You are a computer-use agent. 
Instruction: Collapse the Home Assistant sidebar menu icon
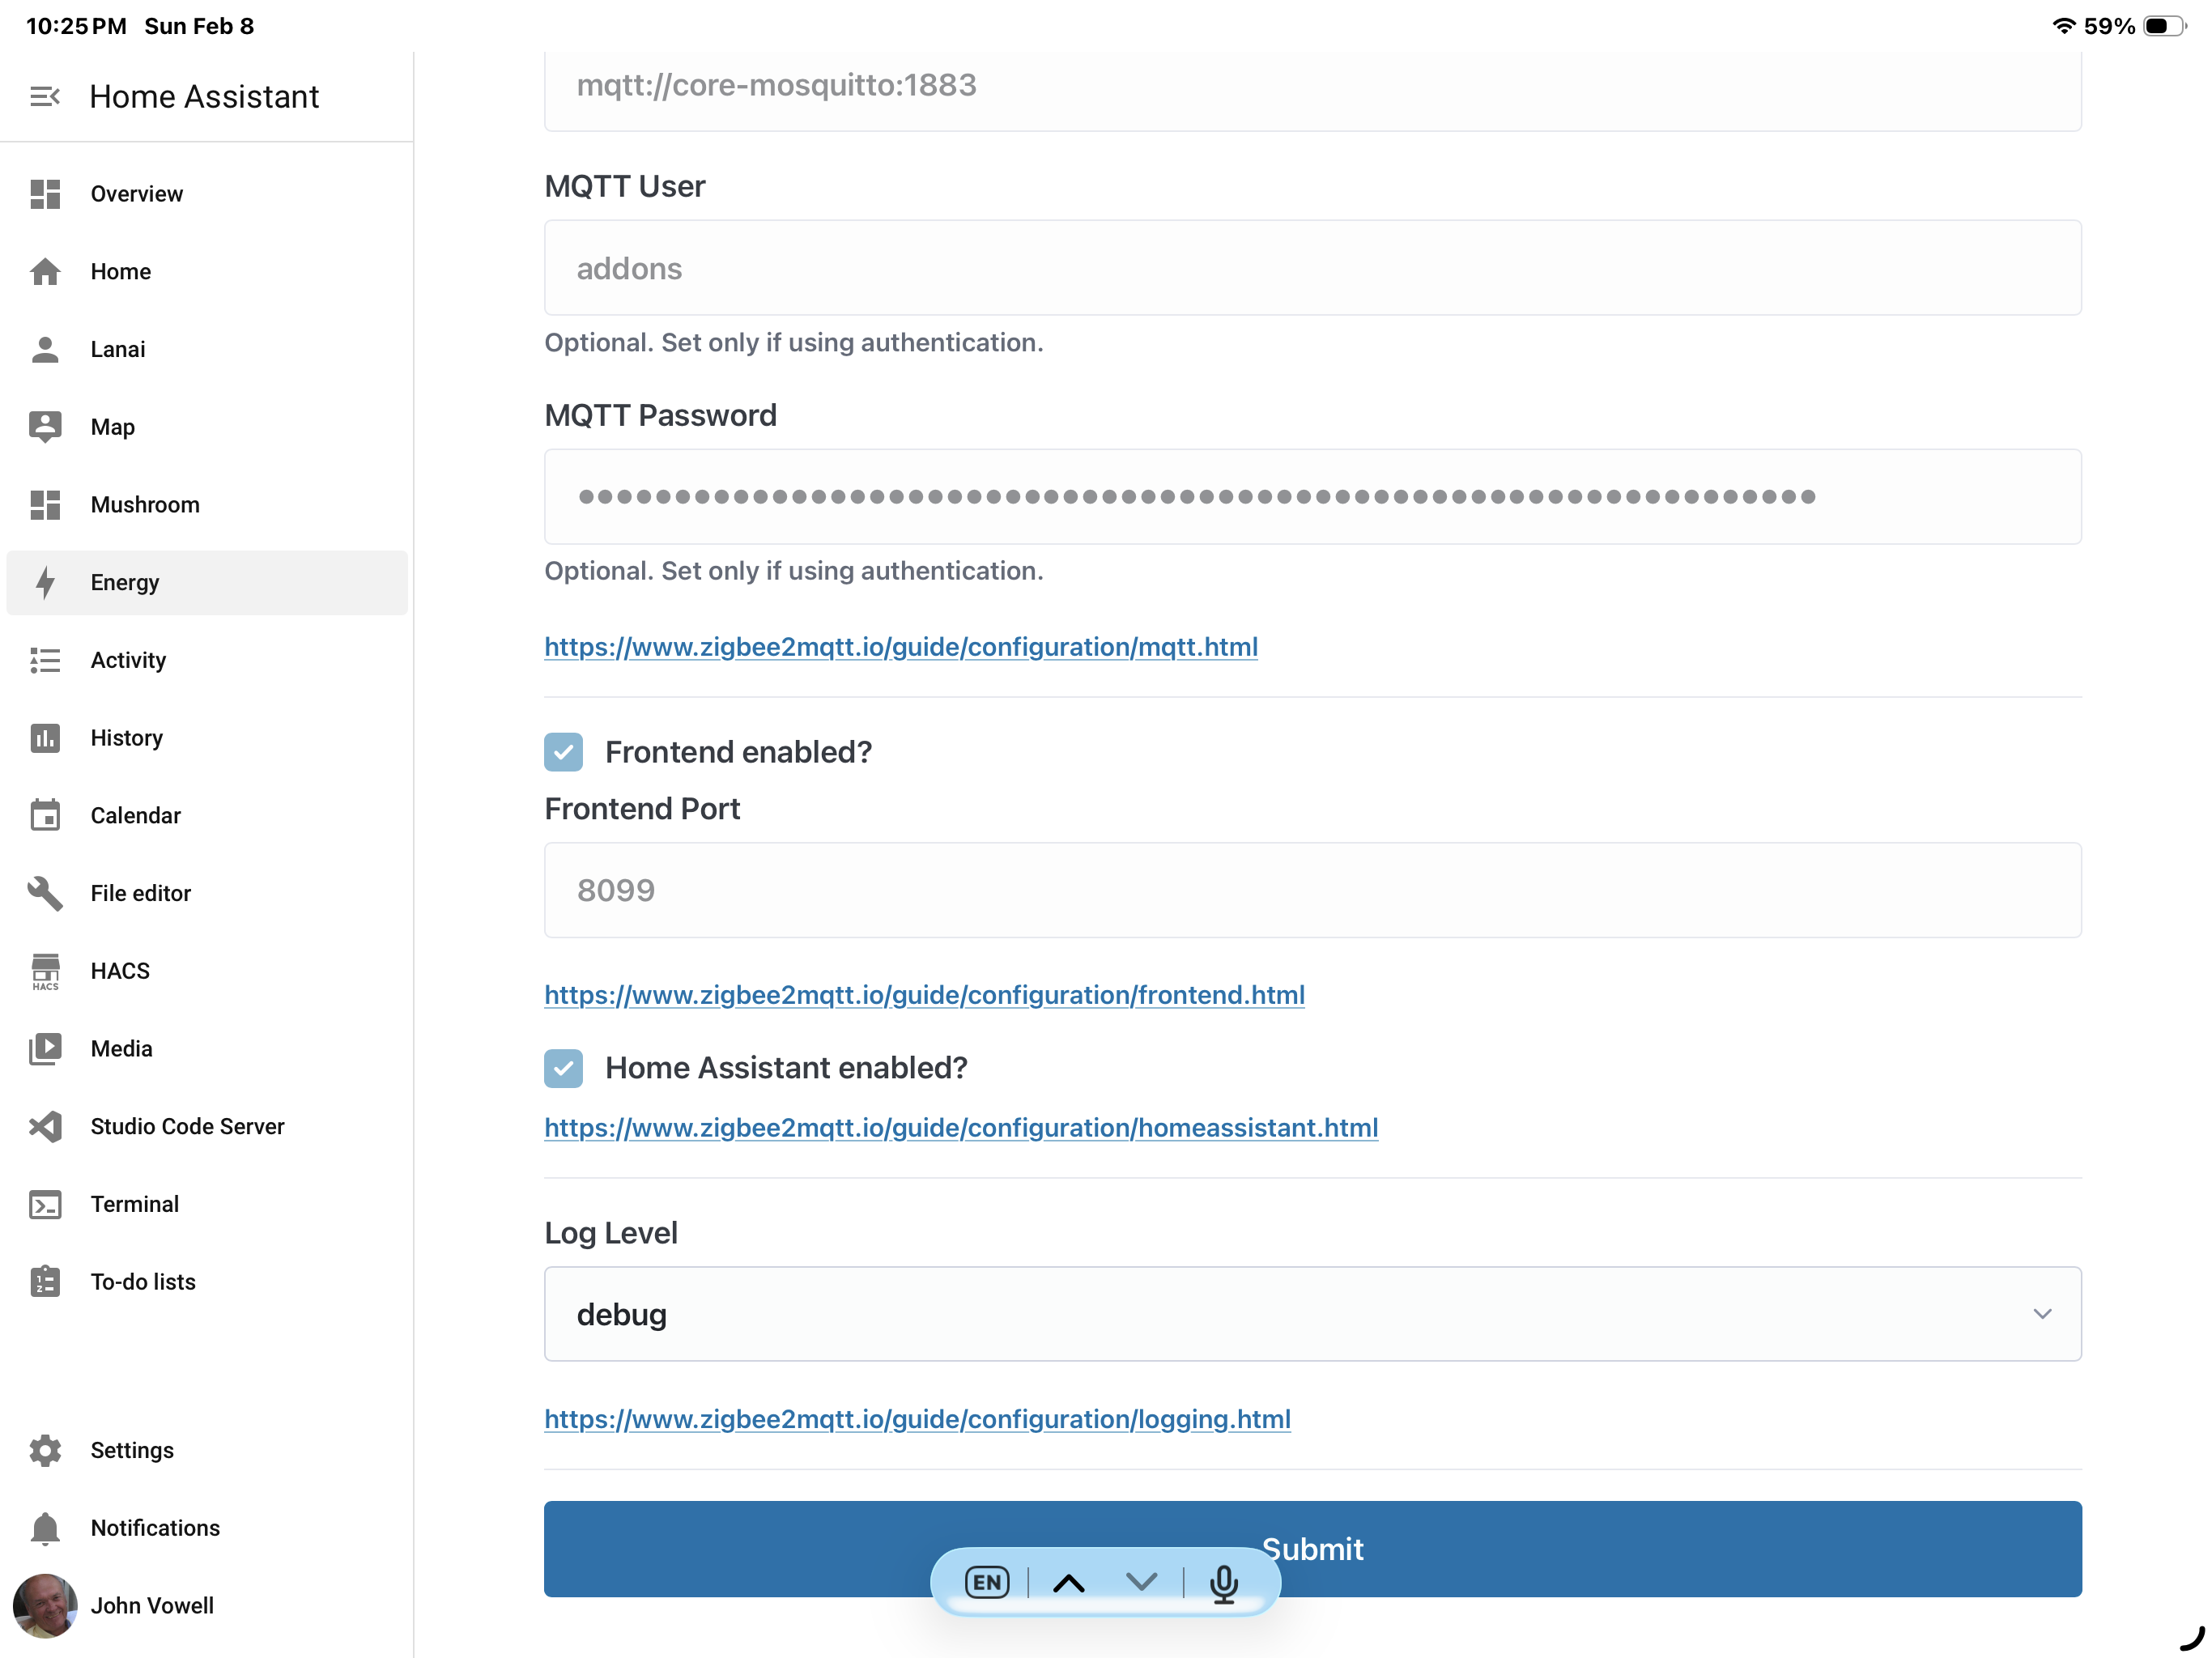pyautogui.click(x=45, y=96)
